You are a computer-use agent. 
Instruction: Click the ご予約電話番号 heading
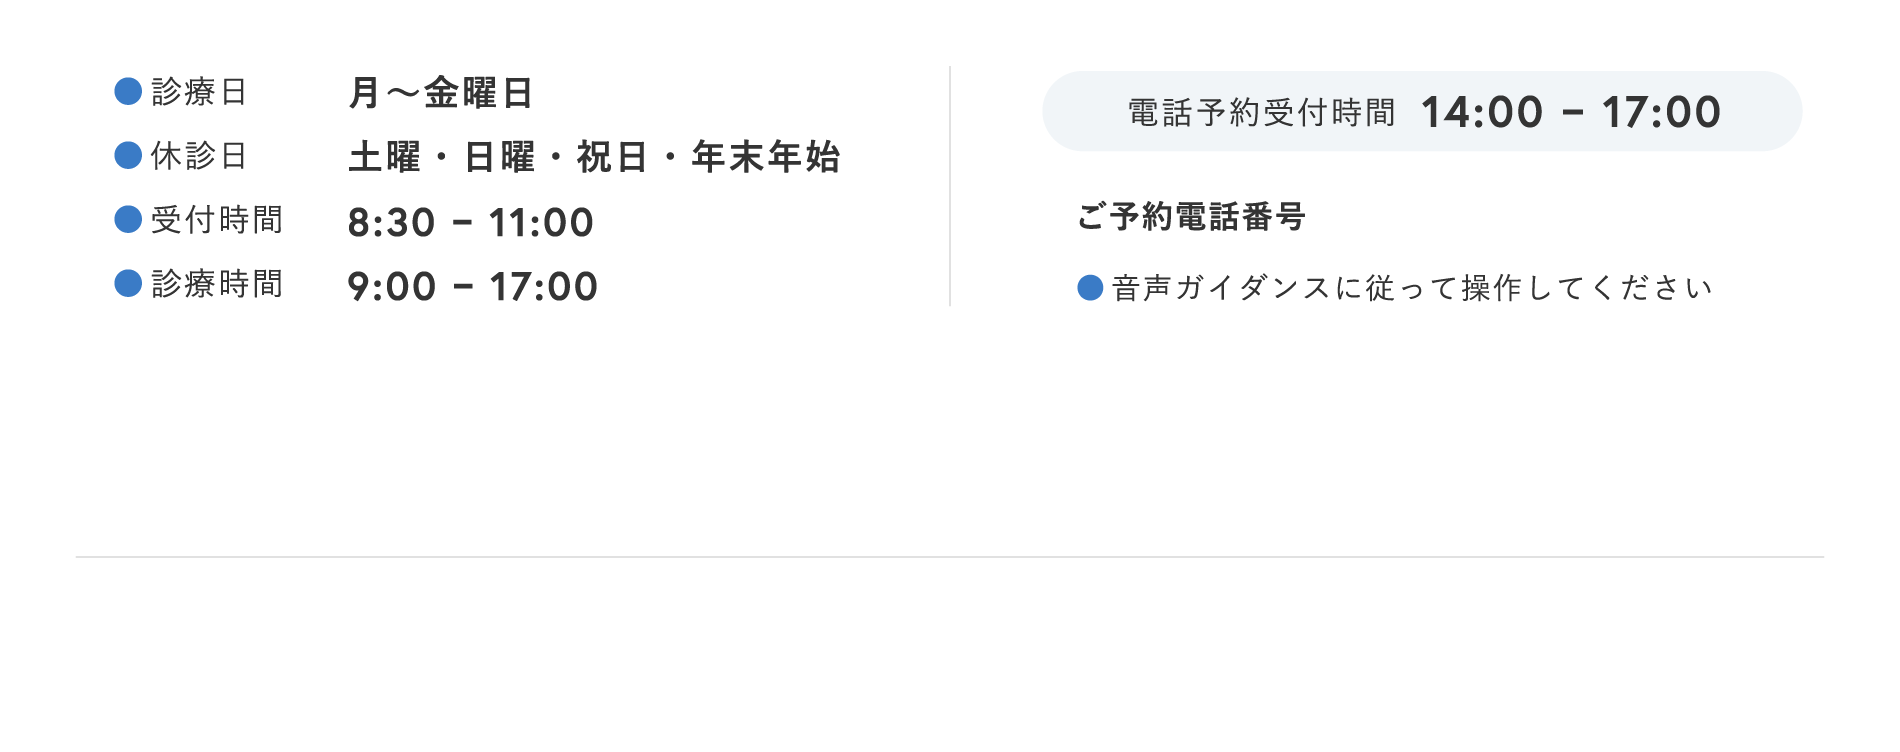[1191, 216]
